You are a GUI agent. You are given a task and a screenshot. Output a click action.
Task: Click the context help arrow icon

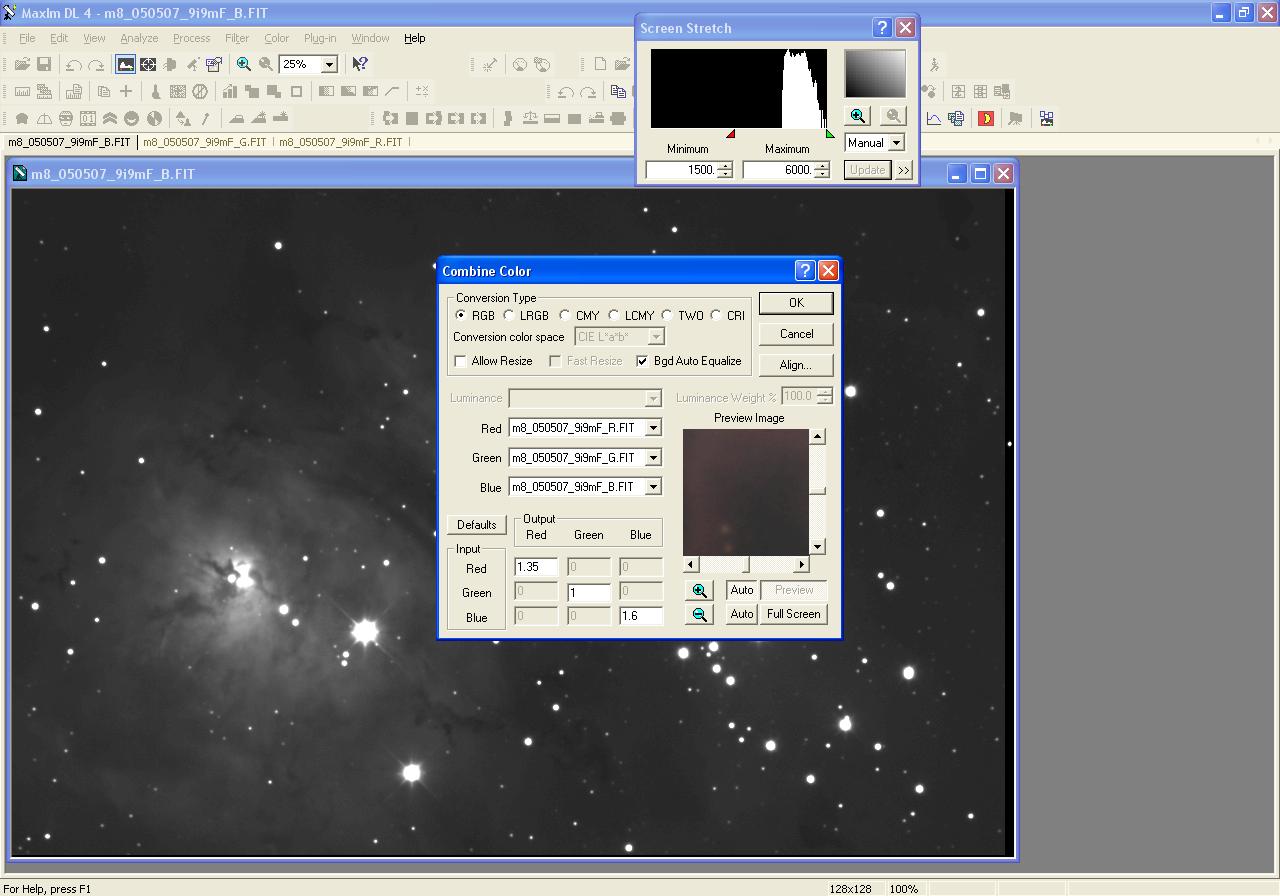360,64
